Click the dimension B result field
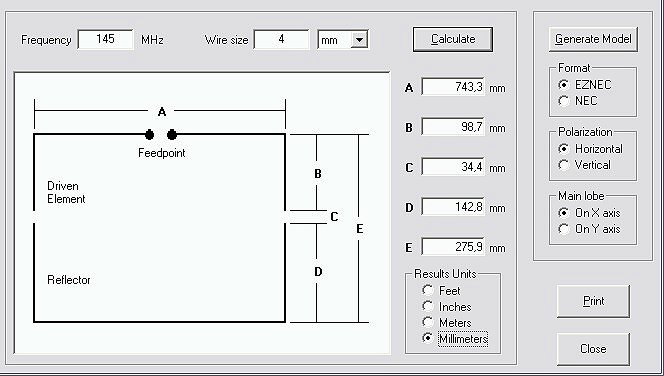 click(453, 127)
